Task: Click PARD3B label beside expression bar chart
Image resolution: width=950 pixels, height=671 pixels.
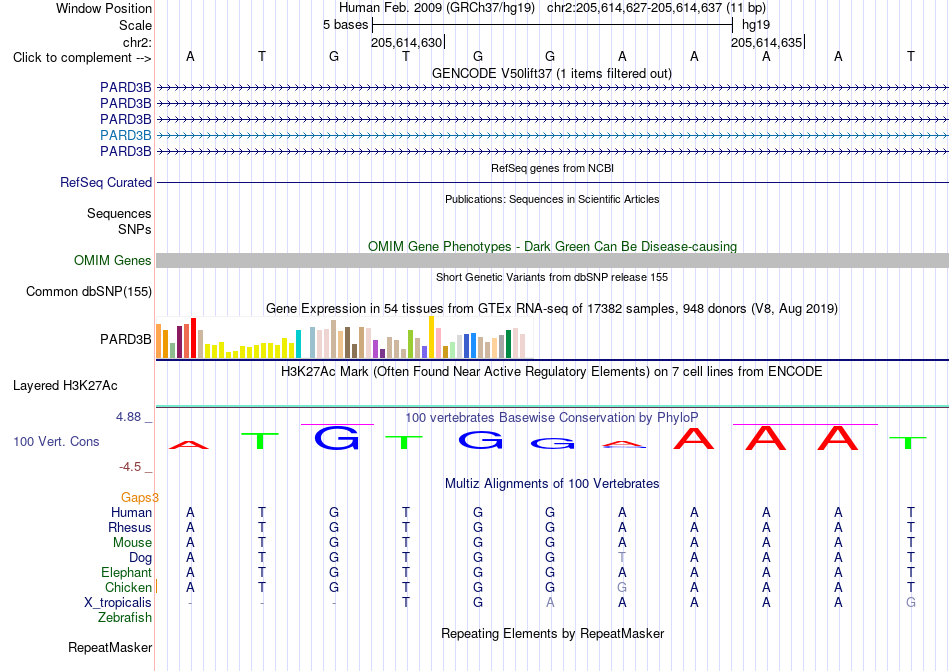Action: pyautogui.click(x=125, y=339)
